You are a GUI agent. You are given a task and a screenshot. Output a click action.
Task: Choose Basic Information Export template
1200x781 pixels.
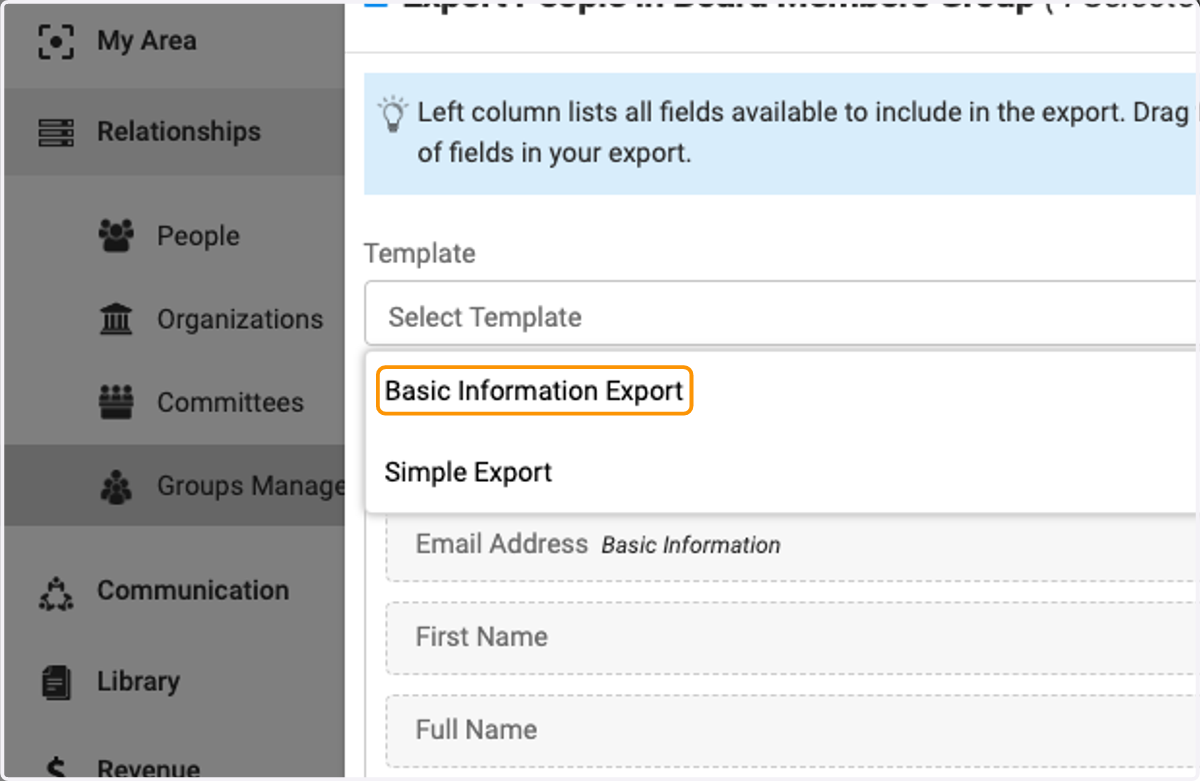pyautogui.click(x=534, y=391)
